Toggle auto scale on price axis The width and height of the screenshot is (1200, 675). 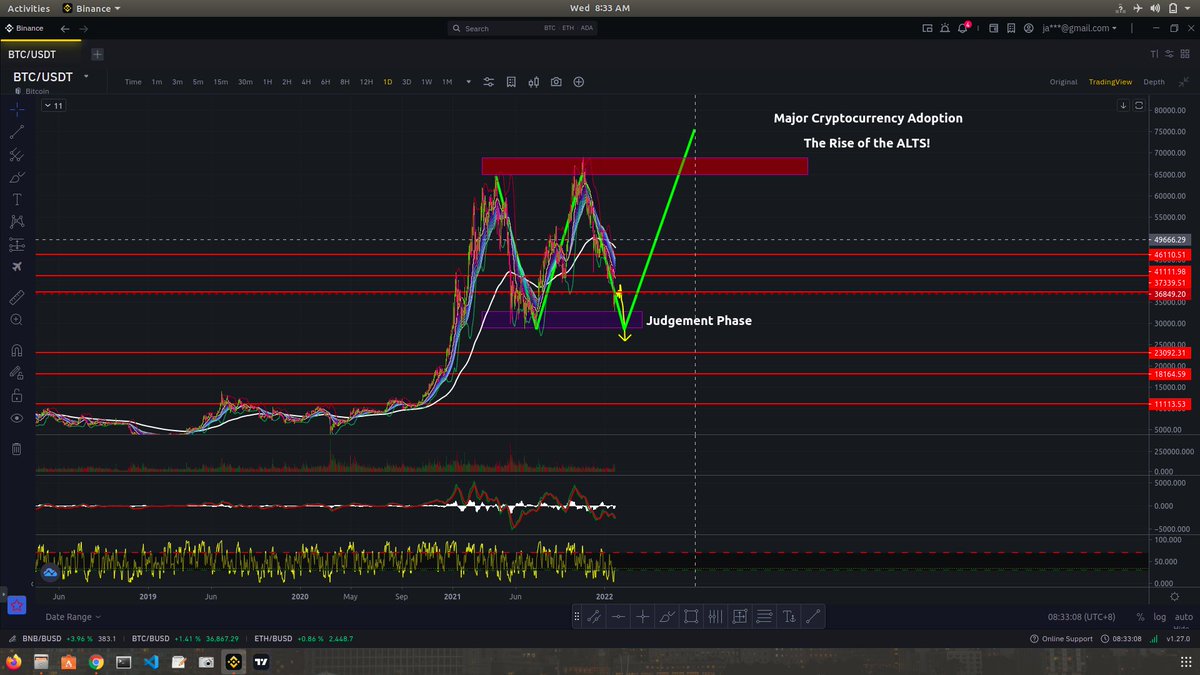(x=1183, y=617)
